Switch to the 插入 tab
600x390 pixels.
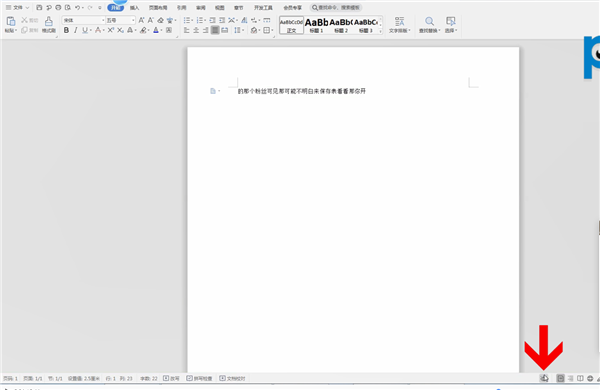(134, 8)
